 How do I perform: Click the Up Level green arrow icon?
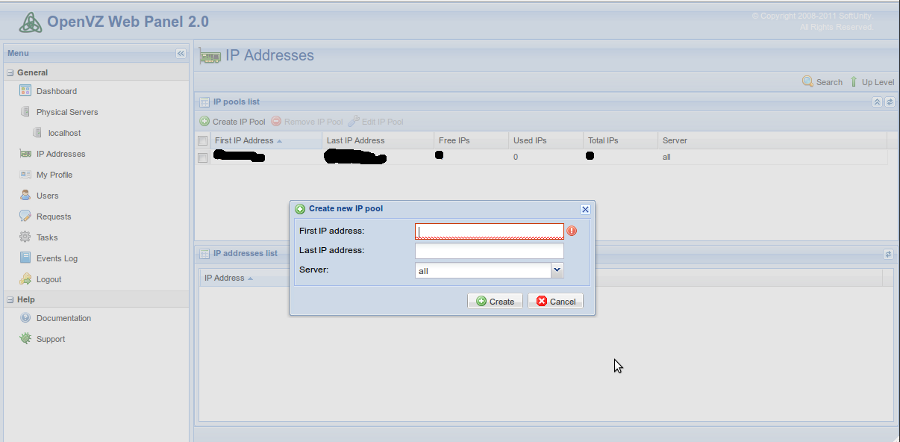click(854, 82)
